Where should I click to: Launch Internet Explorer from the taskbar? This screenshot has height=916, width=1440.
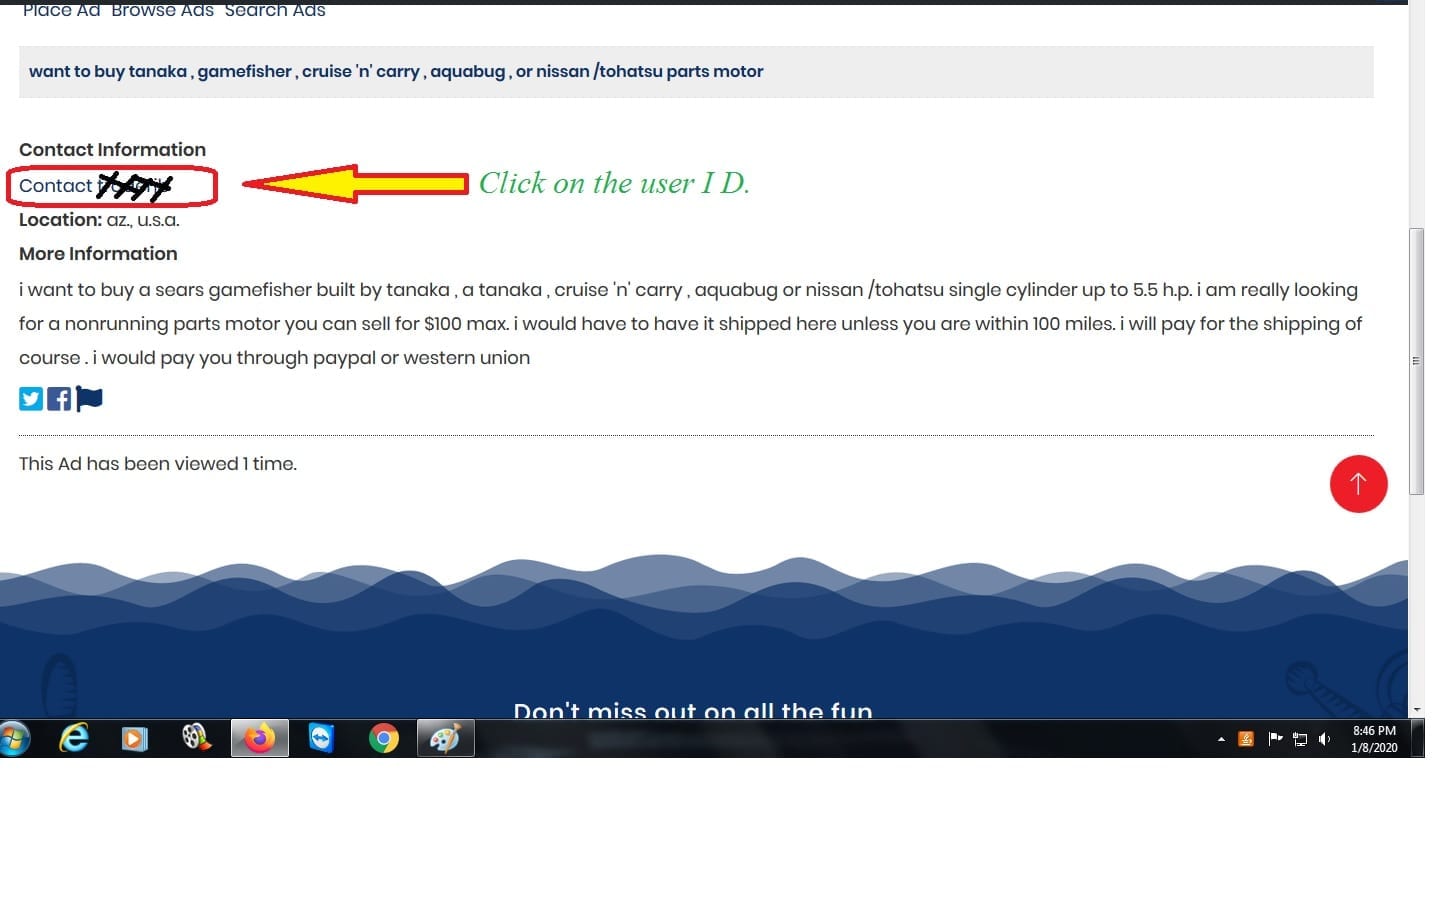[74, 739]
